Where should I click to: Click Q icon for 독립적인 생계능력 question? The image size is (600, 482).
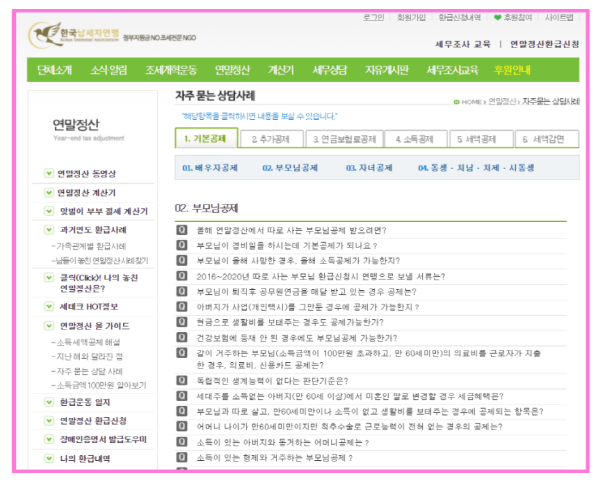(181, 381)
